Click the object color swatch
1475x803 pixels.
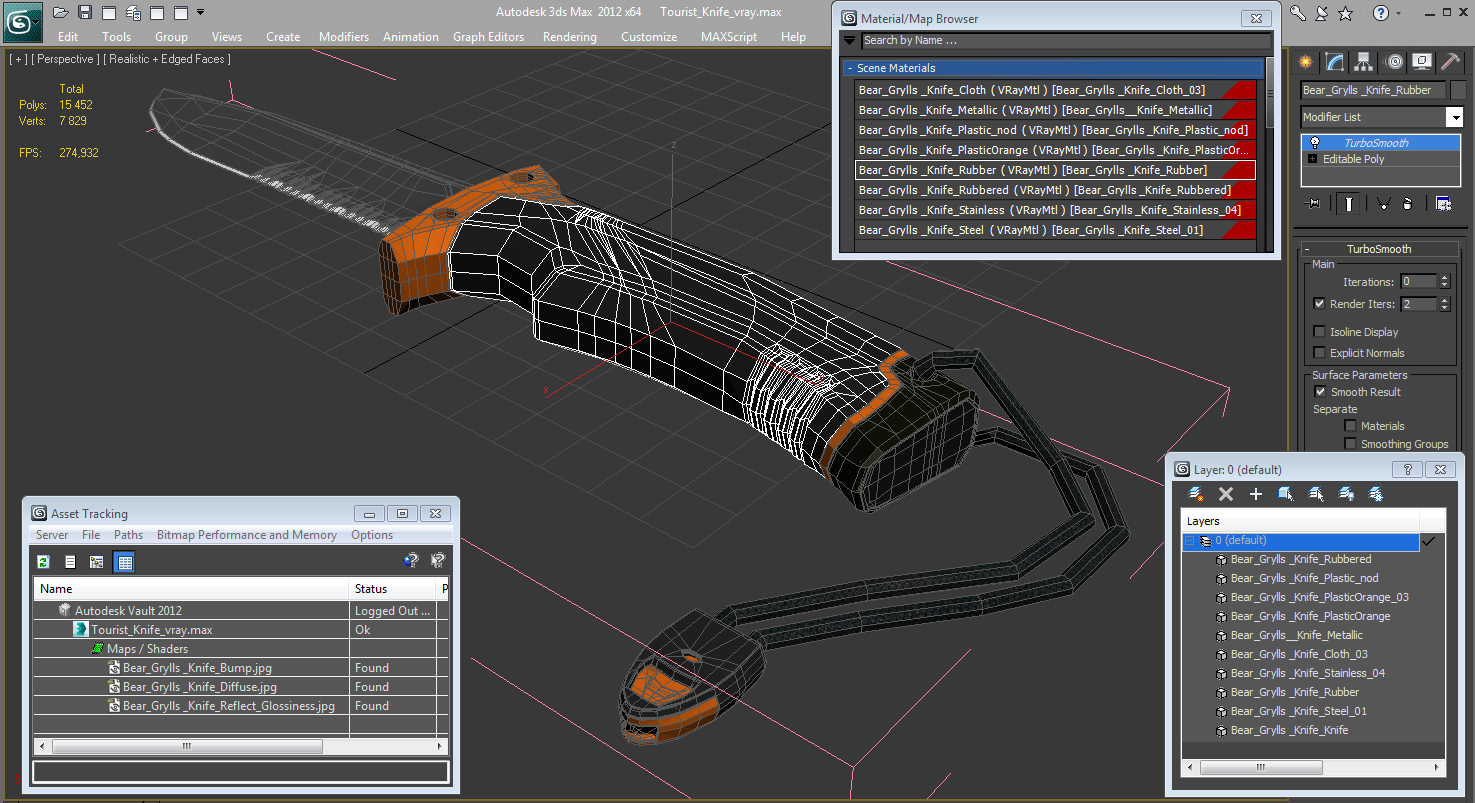coord(1458,90)
